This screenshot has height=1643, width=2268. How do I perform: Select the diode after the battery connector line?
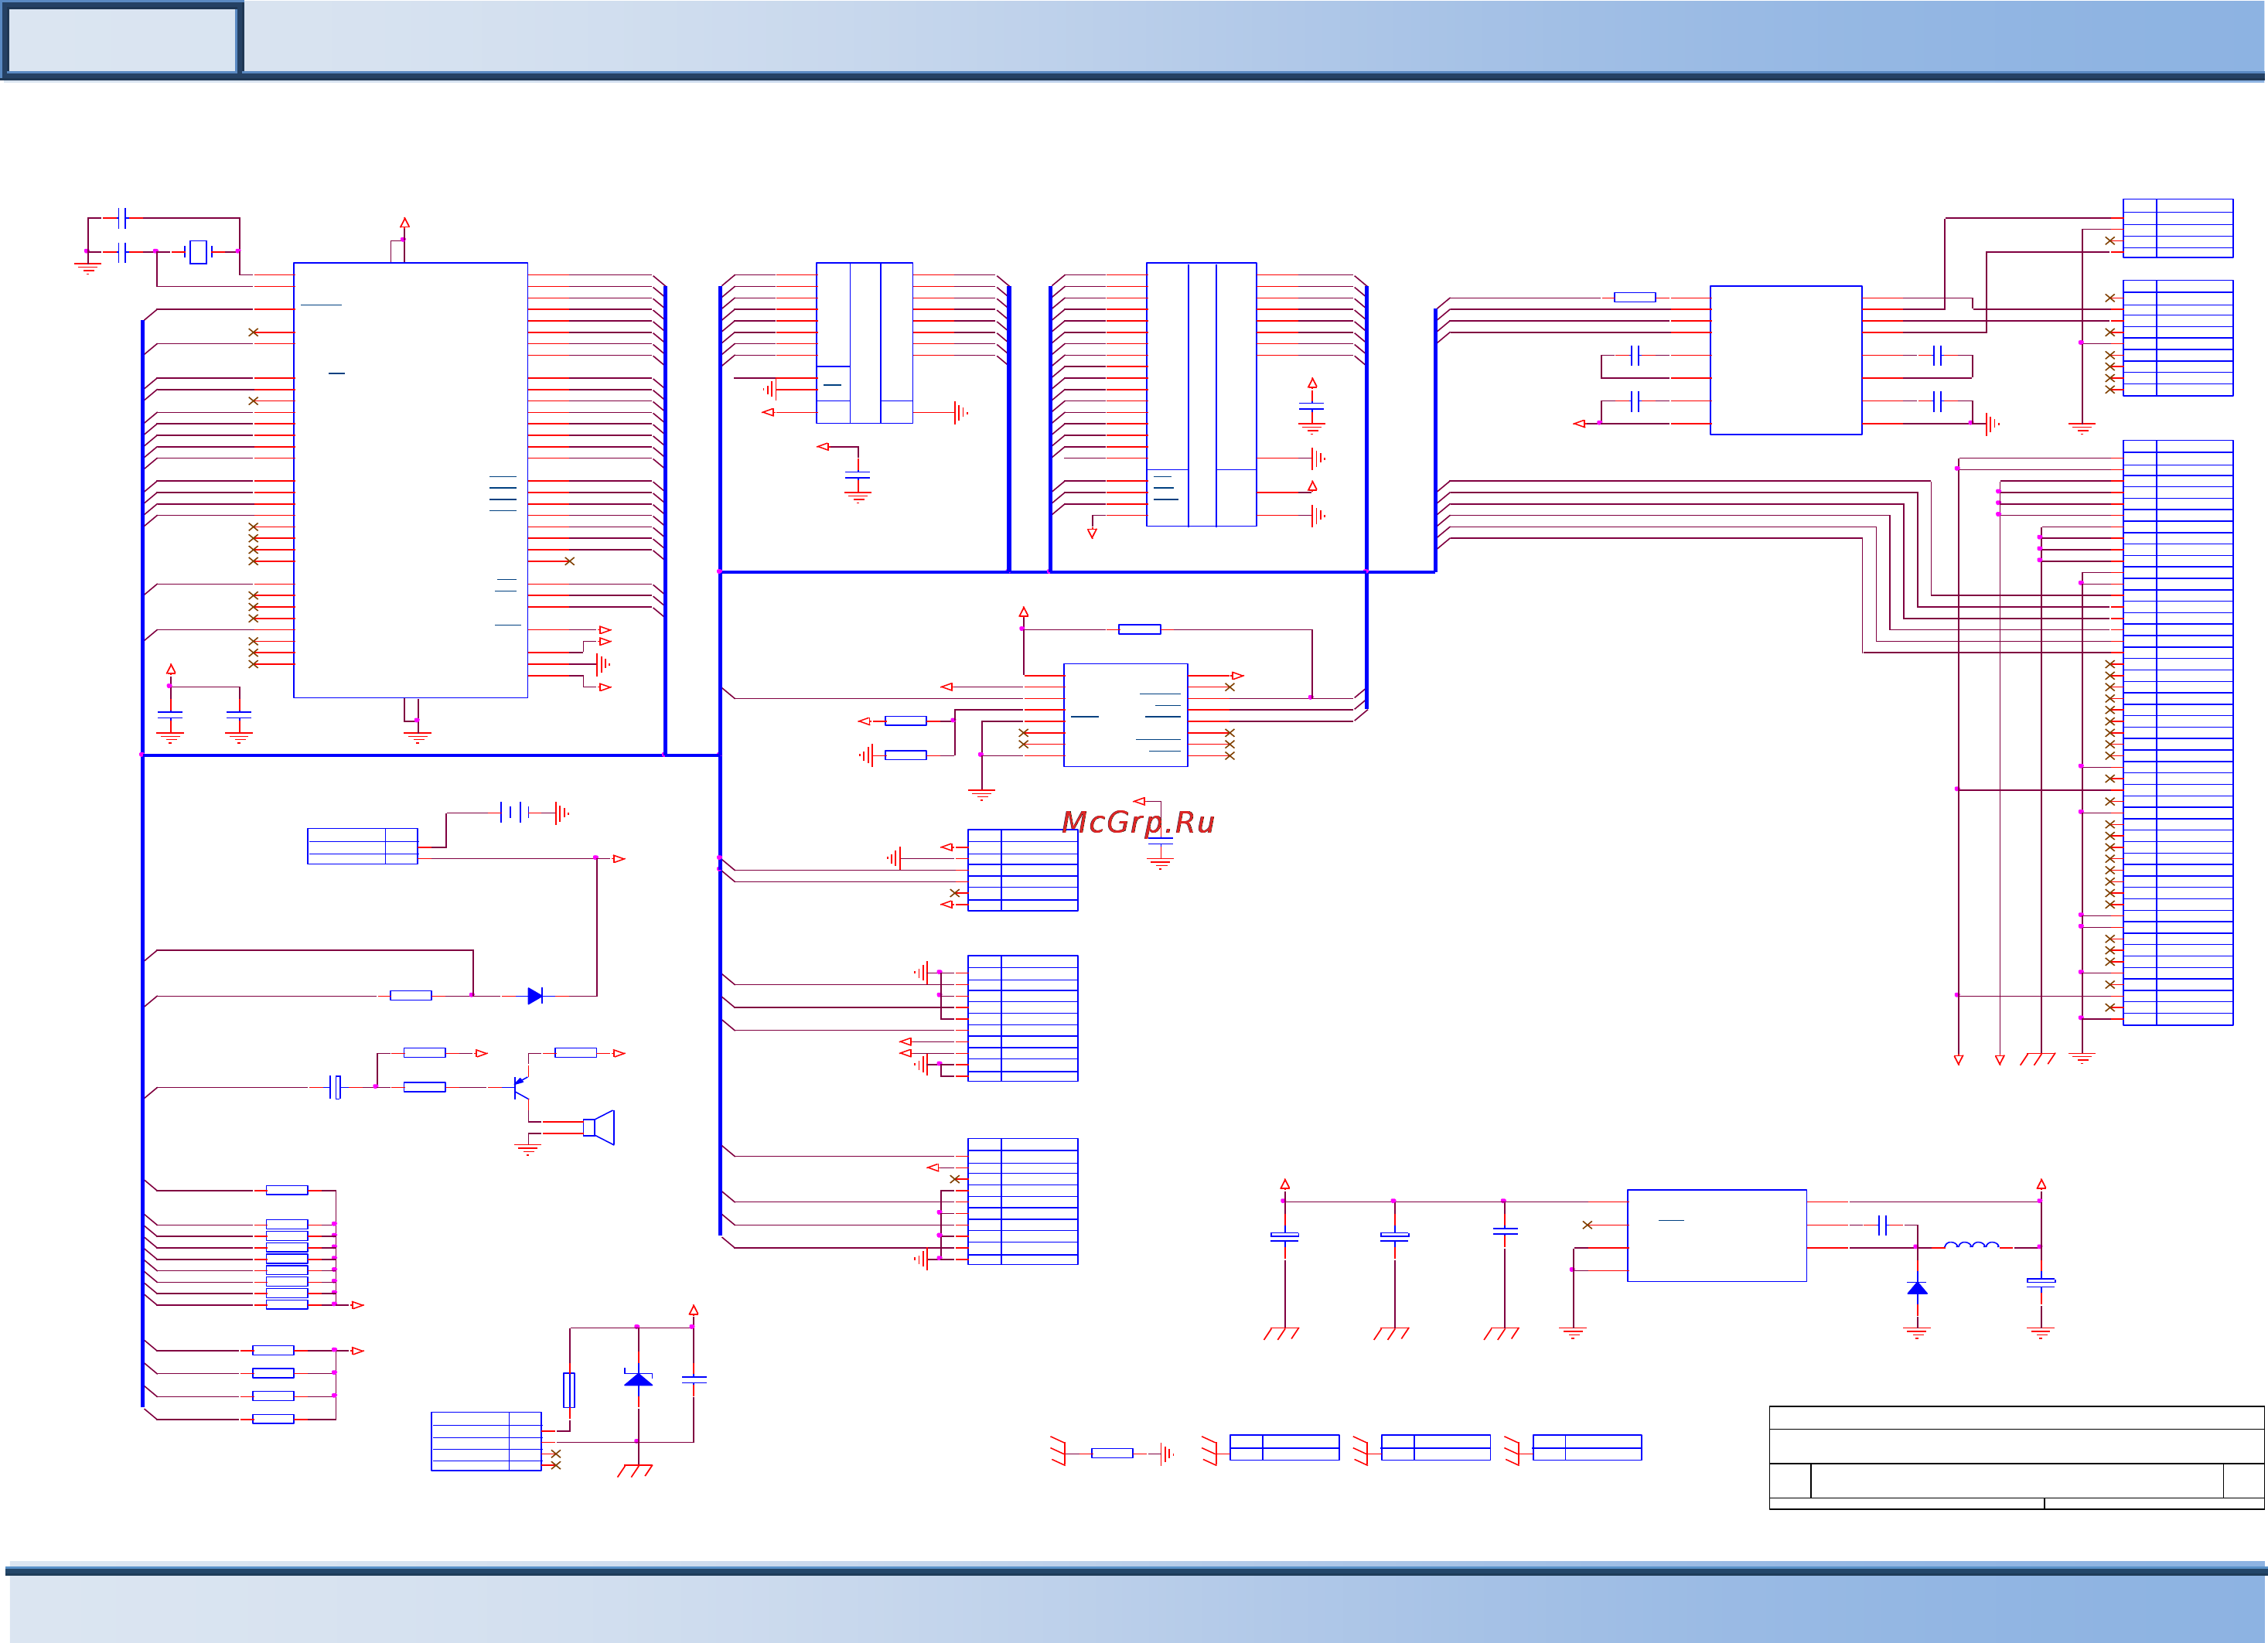pyautogui.click(x=535, y=996)
